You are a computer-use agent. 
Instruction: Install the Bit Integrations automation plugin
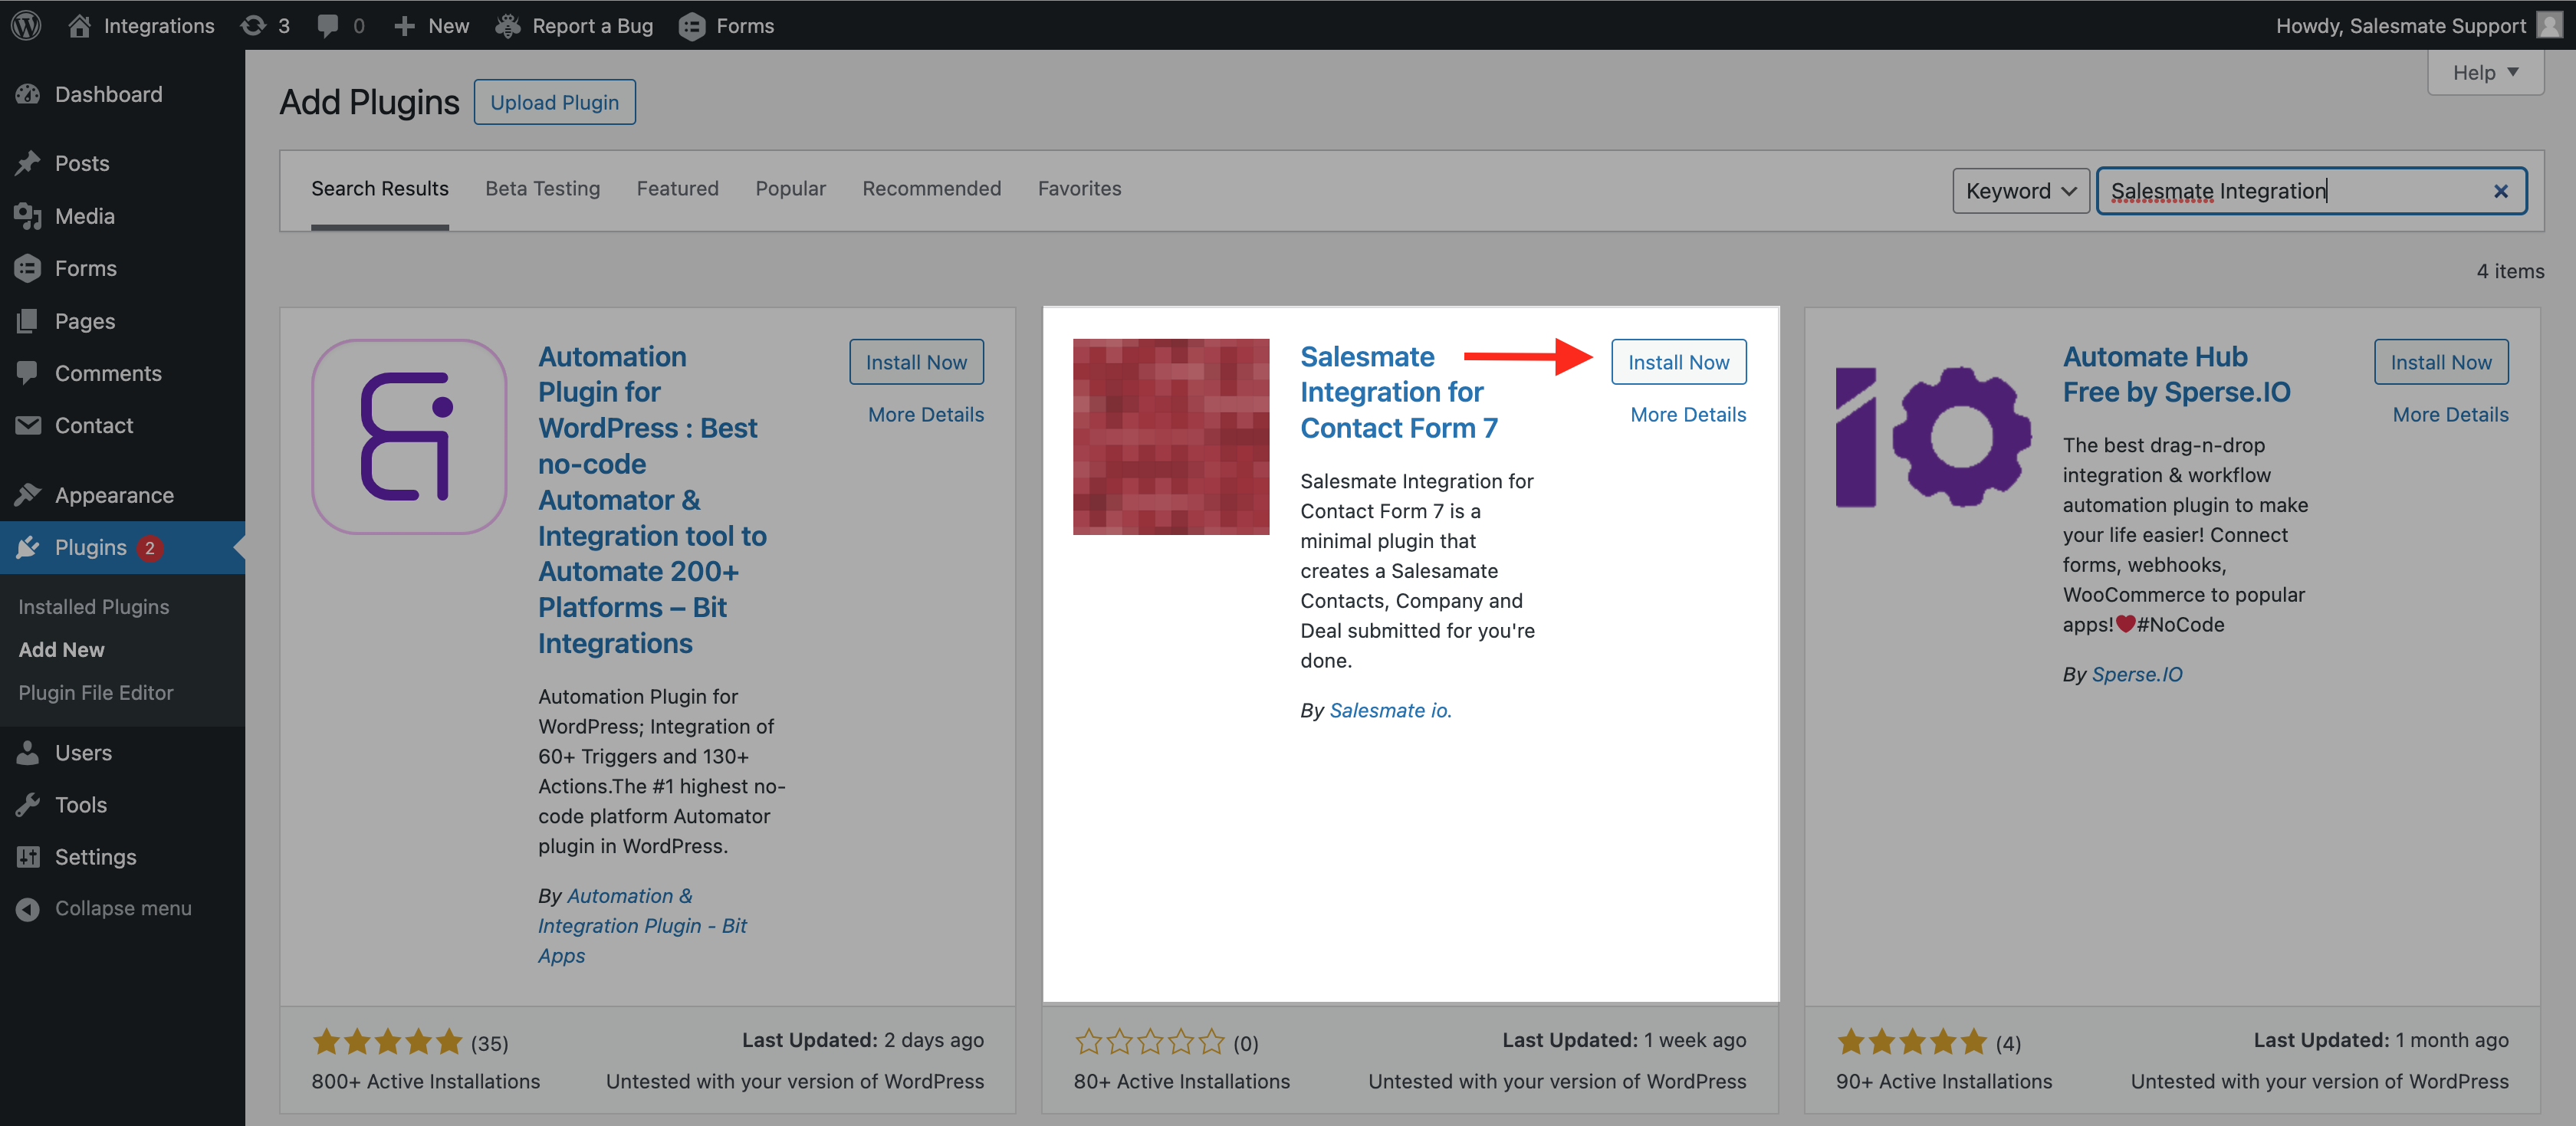tap(916, 362)
